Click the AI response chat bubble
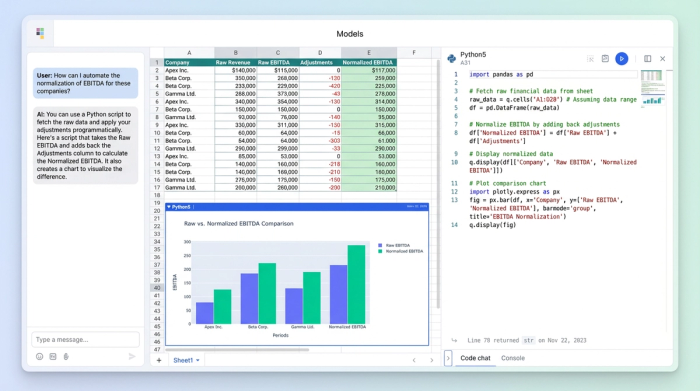This screenshot has height=391, width=700. 85,146
